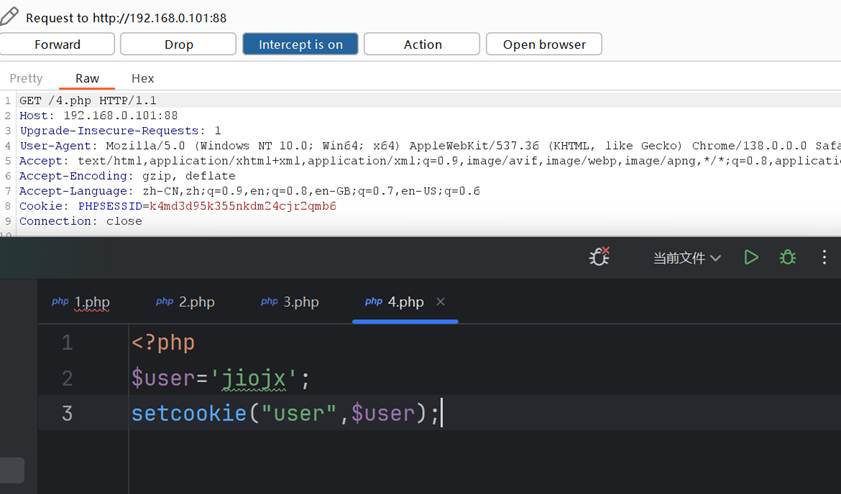This screenshot has height=494, width=841.
Task: Click the php file icon on 2.php tab
Action: coord(164,301)
